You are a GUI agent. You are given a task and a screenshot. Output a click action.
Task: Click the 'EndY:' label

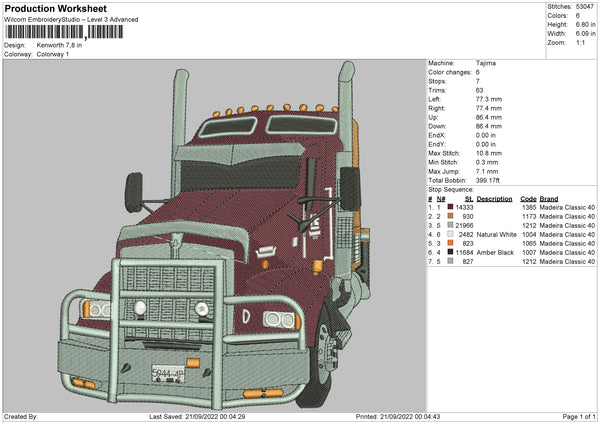pos(437,144)
